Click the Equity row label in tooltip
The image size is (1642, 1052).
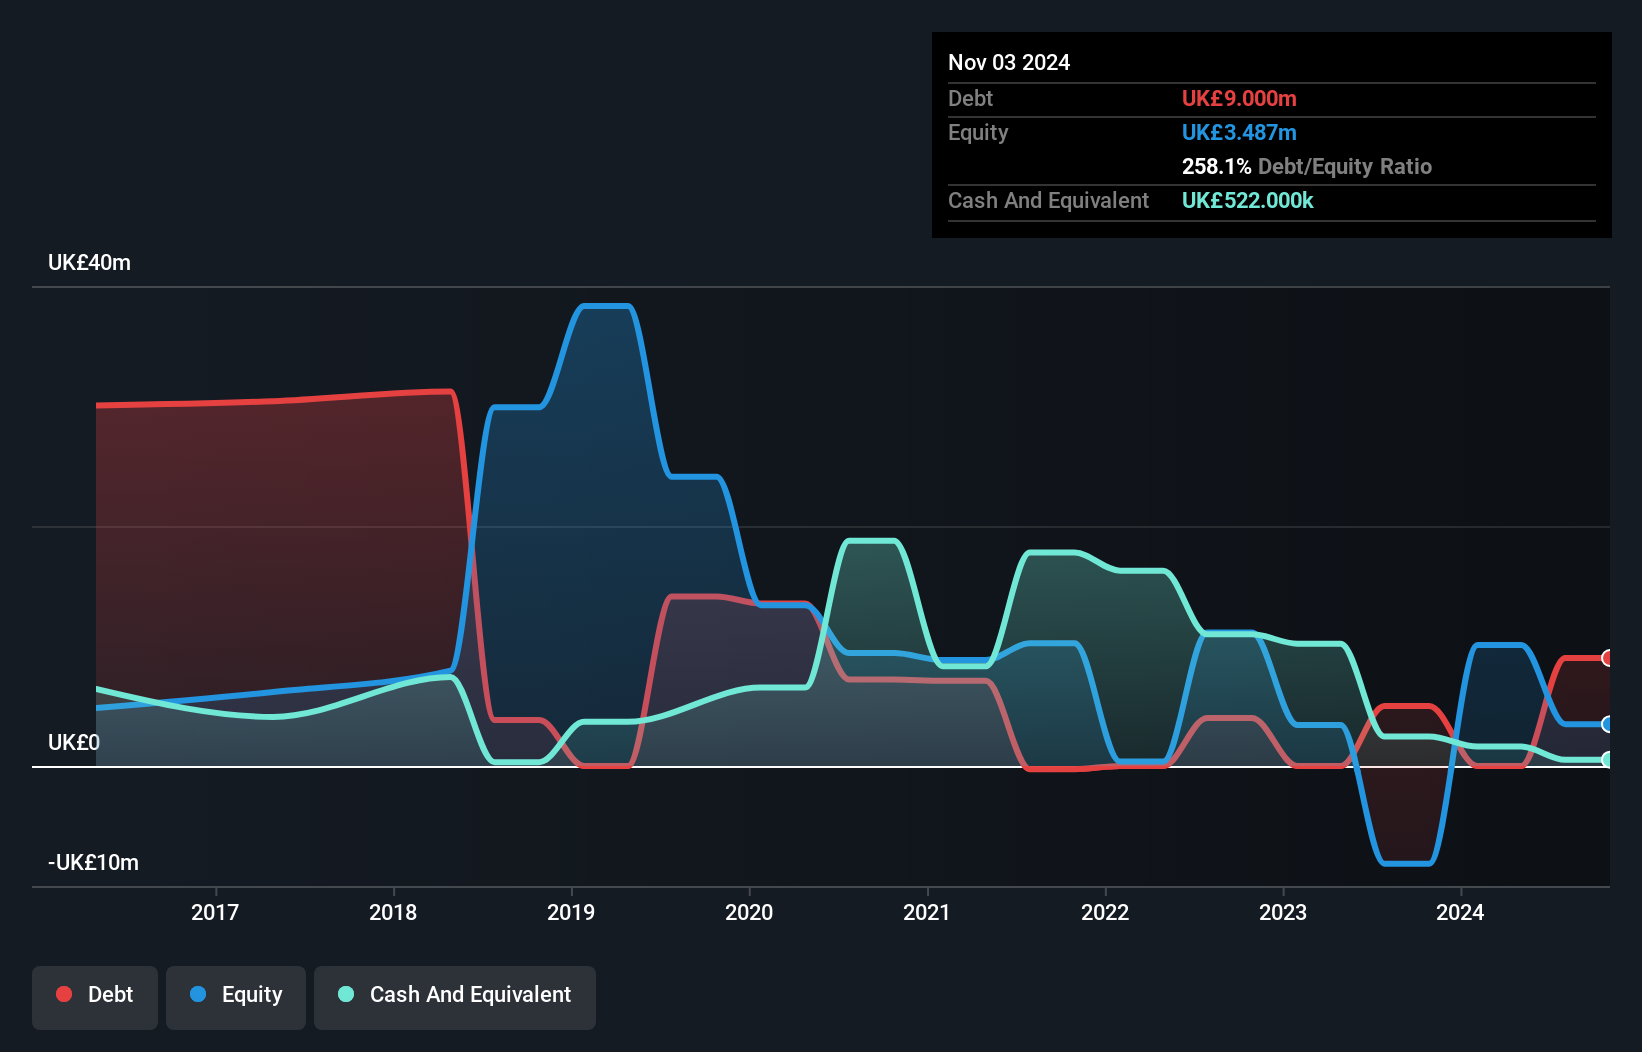978,132
